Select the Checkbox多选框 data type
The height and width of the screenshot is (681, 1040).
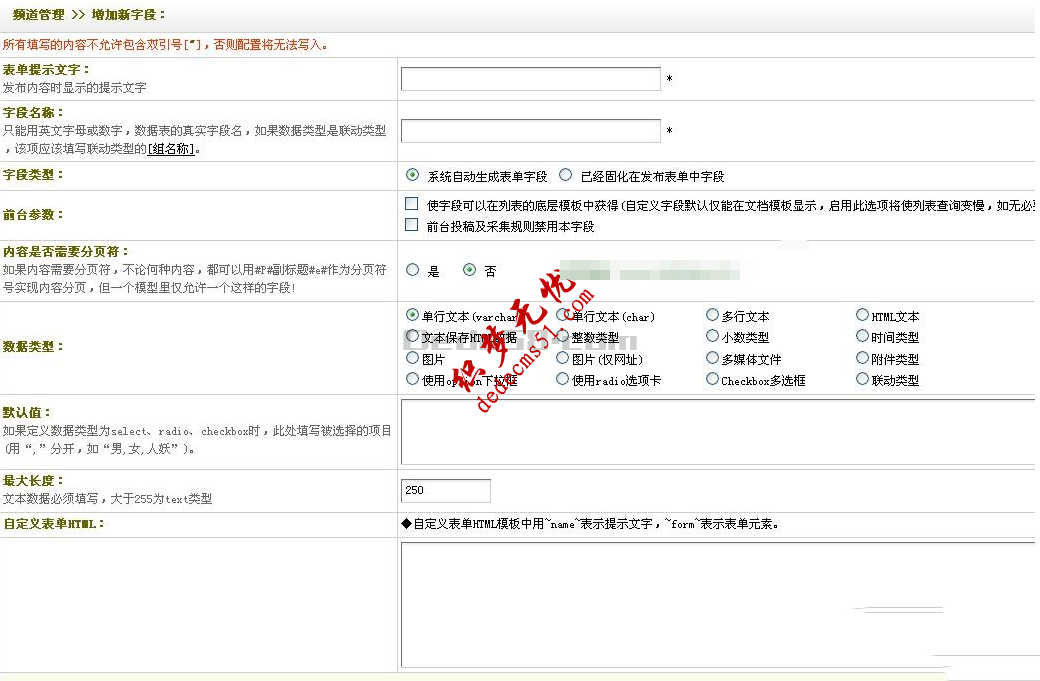coord(712,379)
